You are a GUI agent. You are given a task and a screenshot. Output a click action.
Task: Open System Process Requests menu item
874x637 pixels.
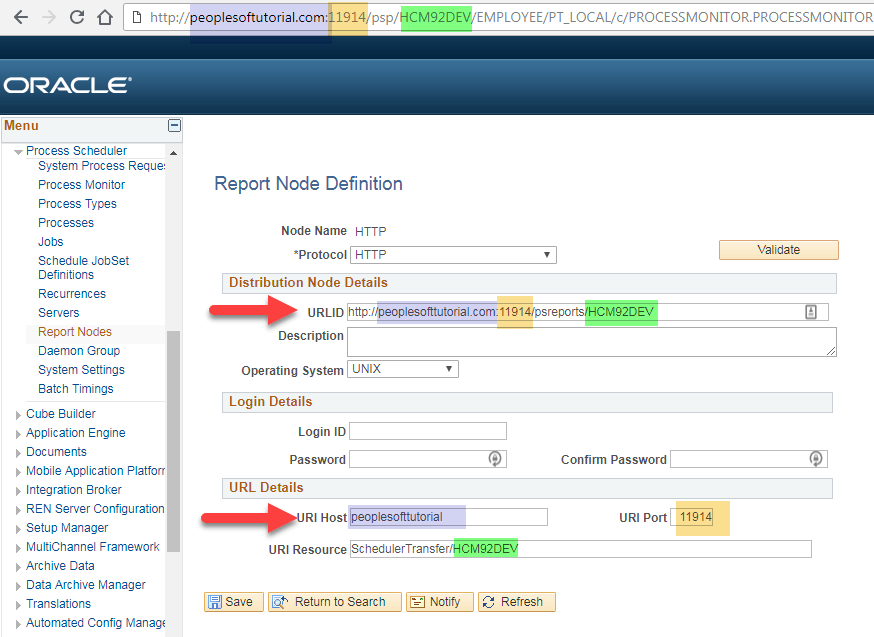point(101,166)
